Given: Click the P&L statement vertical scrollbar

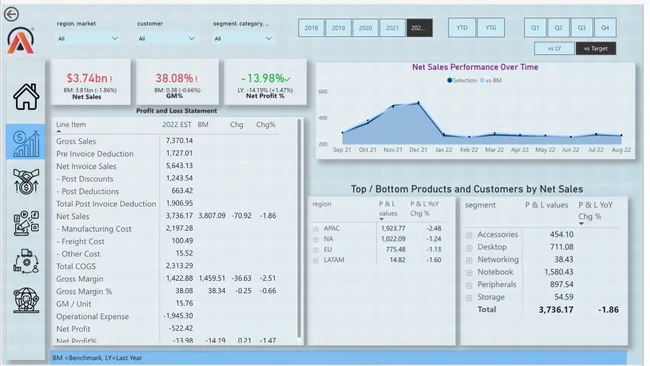Looking at the screenshot, I should click(x=299, y=228).
